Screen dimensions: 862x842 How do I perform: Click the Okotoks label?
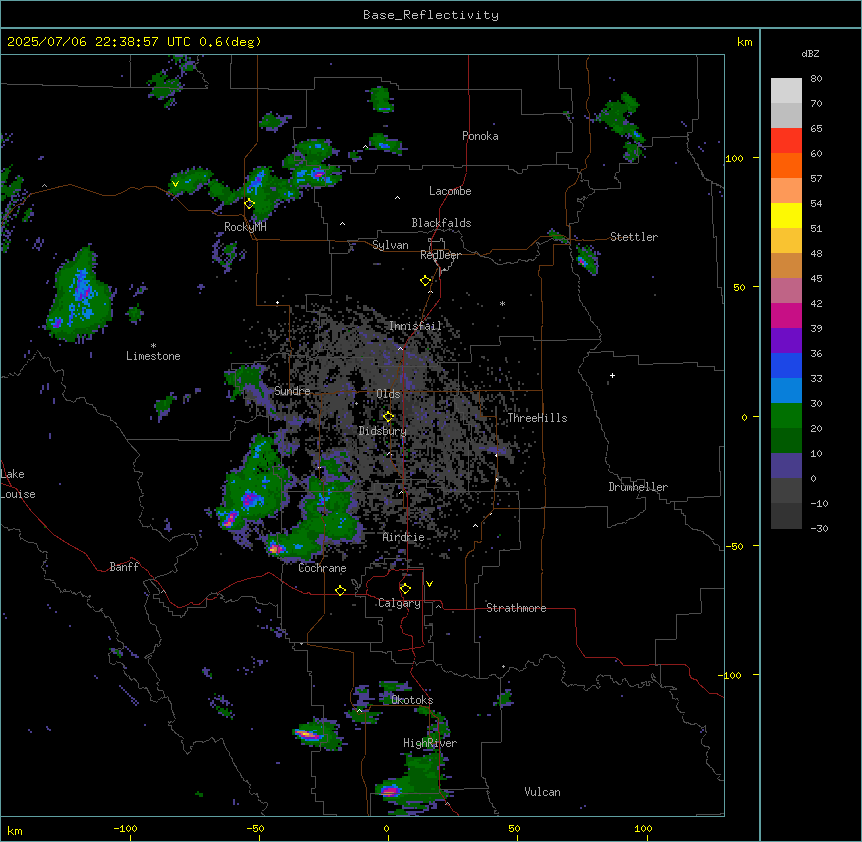[x=412, y=700]
